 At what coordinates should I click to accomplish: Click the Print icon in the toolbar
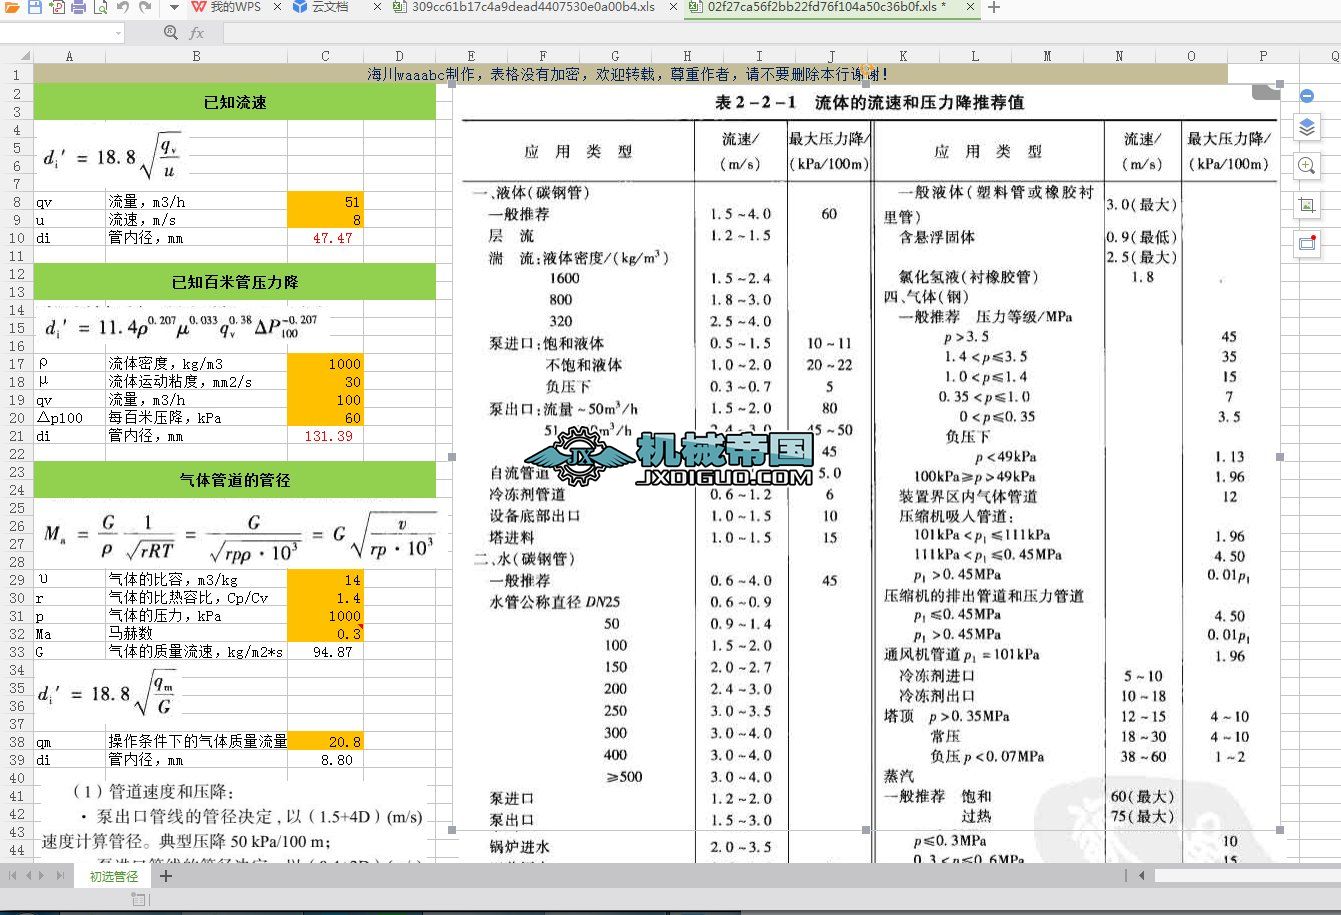tap(78, 7)
